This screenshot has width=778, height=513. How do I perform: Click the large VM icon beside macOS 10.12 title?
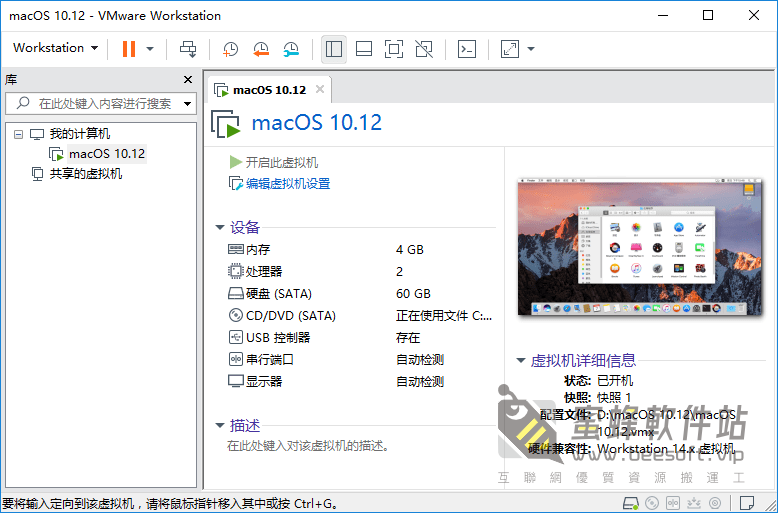[x=226, y=124]
